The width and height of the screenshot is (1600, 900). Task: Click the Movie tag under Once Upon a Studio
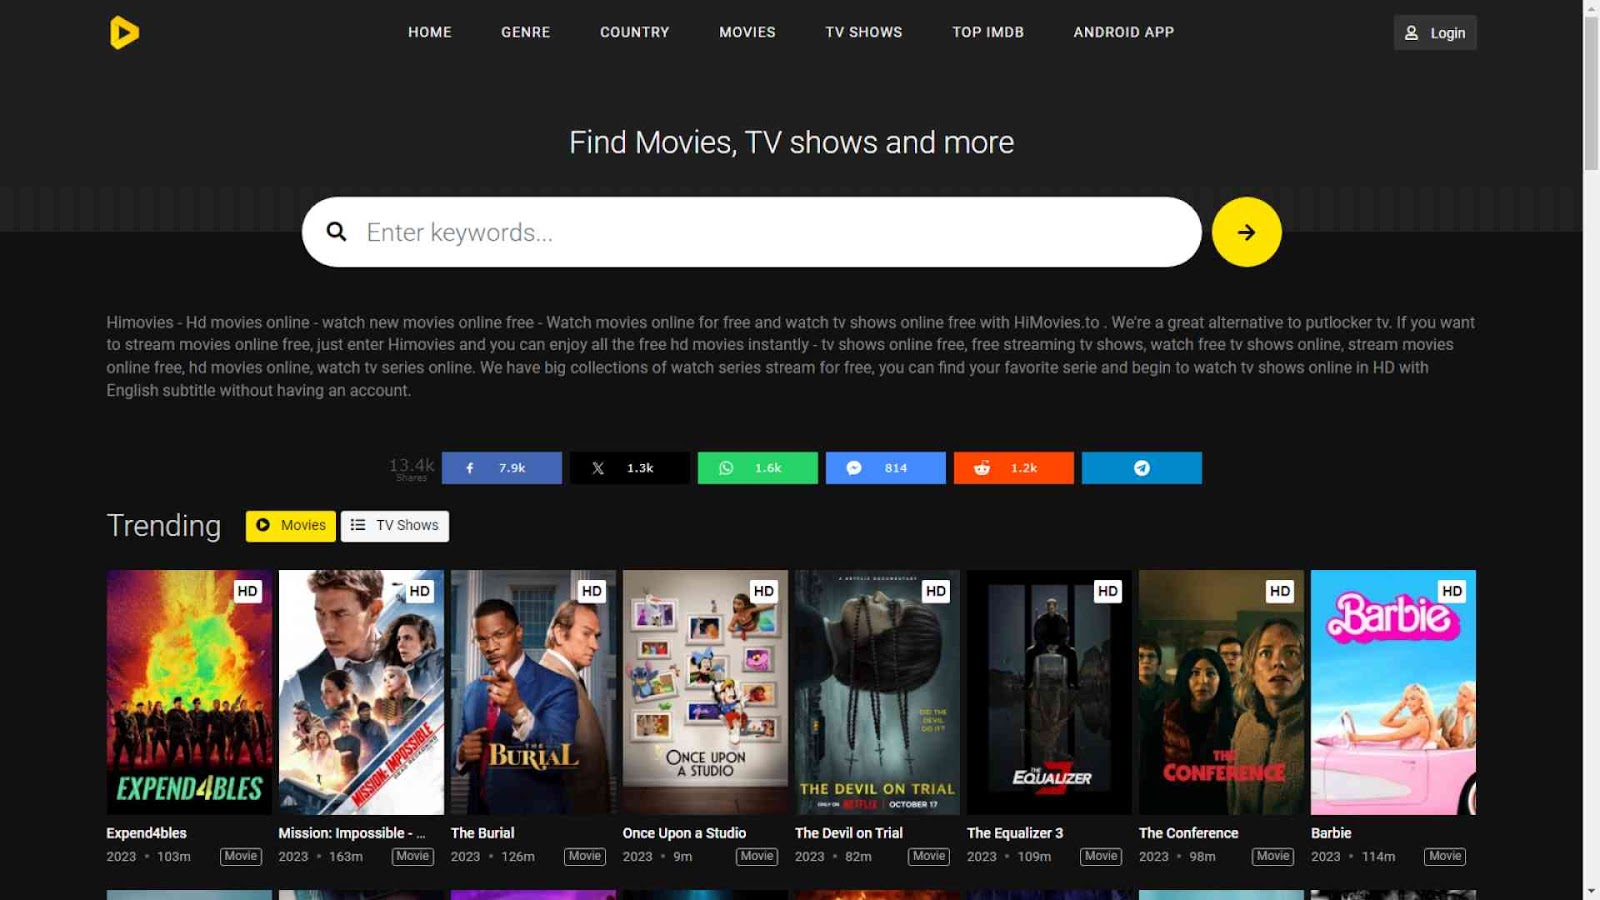757,856
